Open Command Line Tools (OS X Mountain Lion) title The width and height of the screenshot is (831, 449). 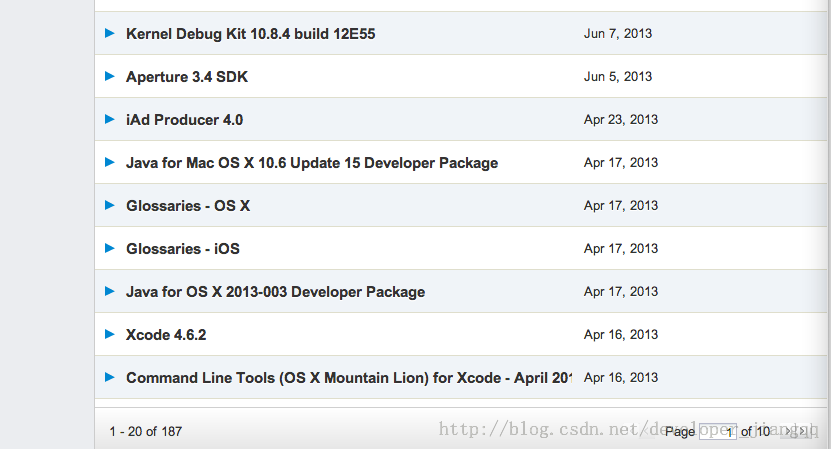click(x=347, y=378)
